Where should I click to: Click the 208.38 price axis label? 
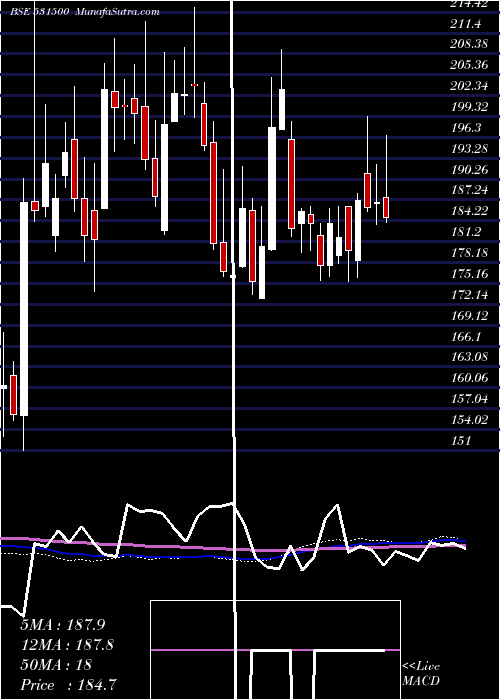470,44
